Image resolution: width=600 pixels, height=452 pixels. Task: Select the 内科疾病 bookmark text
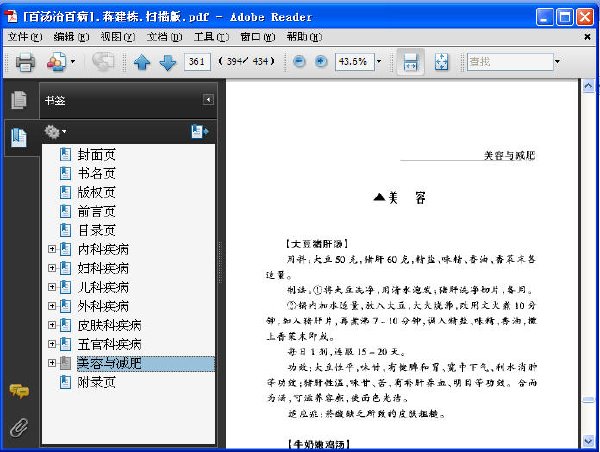103,249
